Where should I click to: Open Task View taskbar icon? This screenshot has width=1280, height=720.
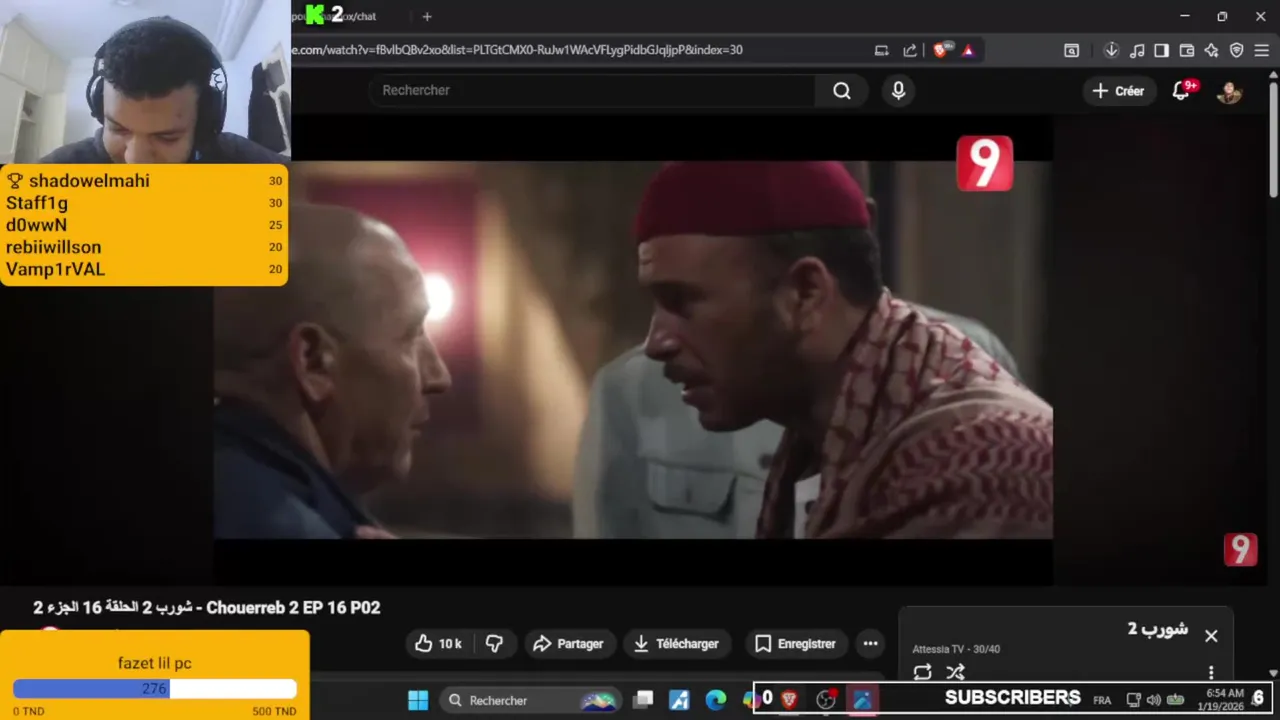(644, 700)
